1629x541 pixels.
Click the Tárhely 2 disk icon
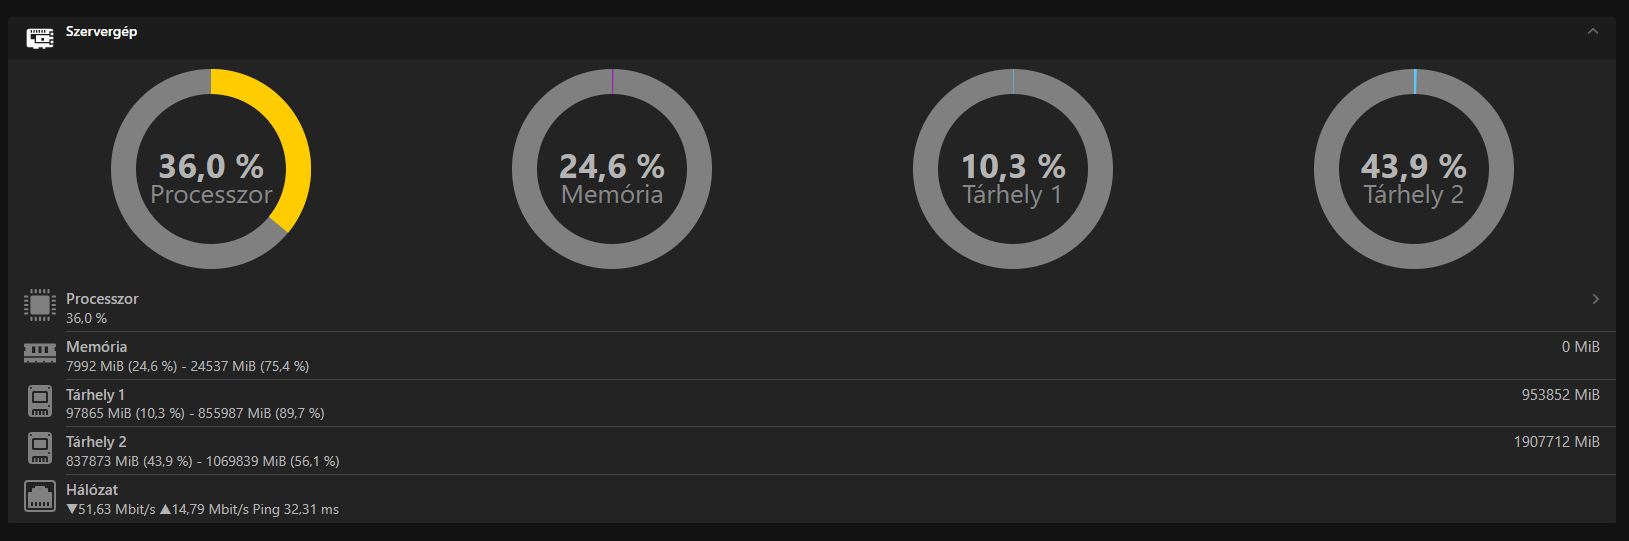tap(40, 448)
